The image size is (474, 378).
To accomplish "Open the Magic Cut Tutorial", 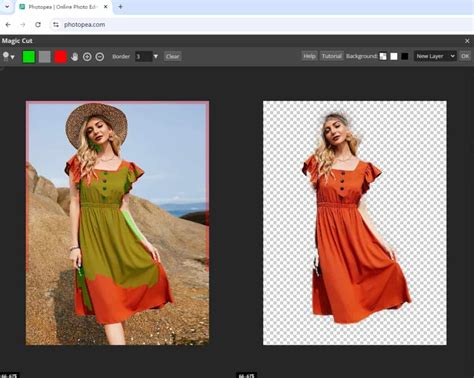I will coord(331,56).
